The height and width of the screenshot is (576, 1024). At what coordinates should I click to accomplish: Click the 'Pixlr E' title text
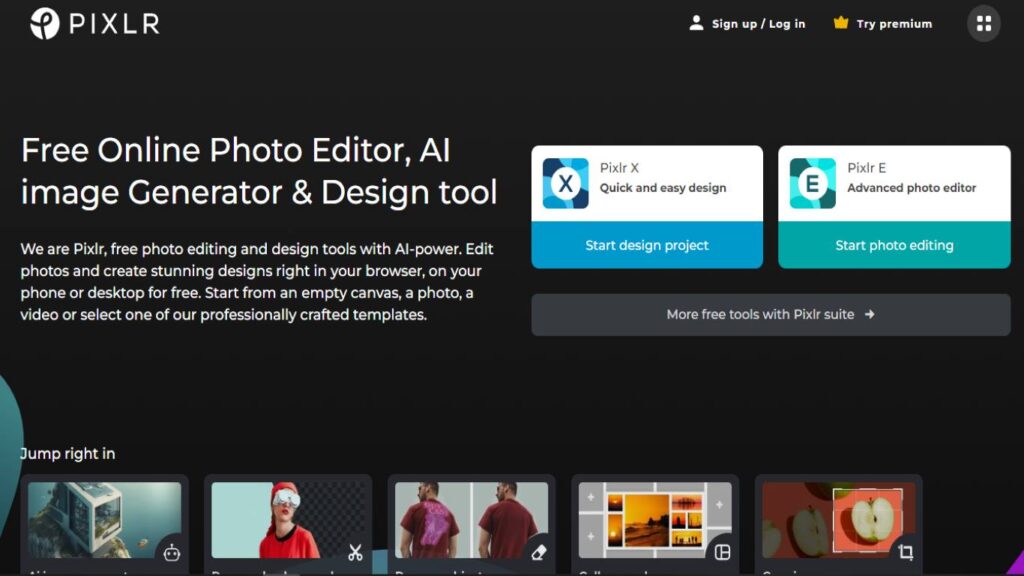point(867,168)
